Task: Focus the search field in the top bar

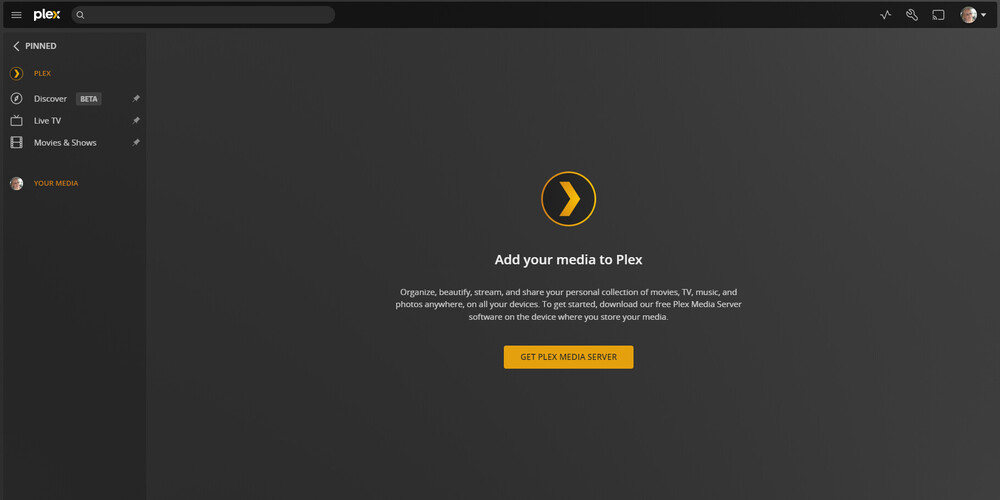Action: click(x=203, y=15)
